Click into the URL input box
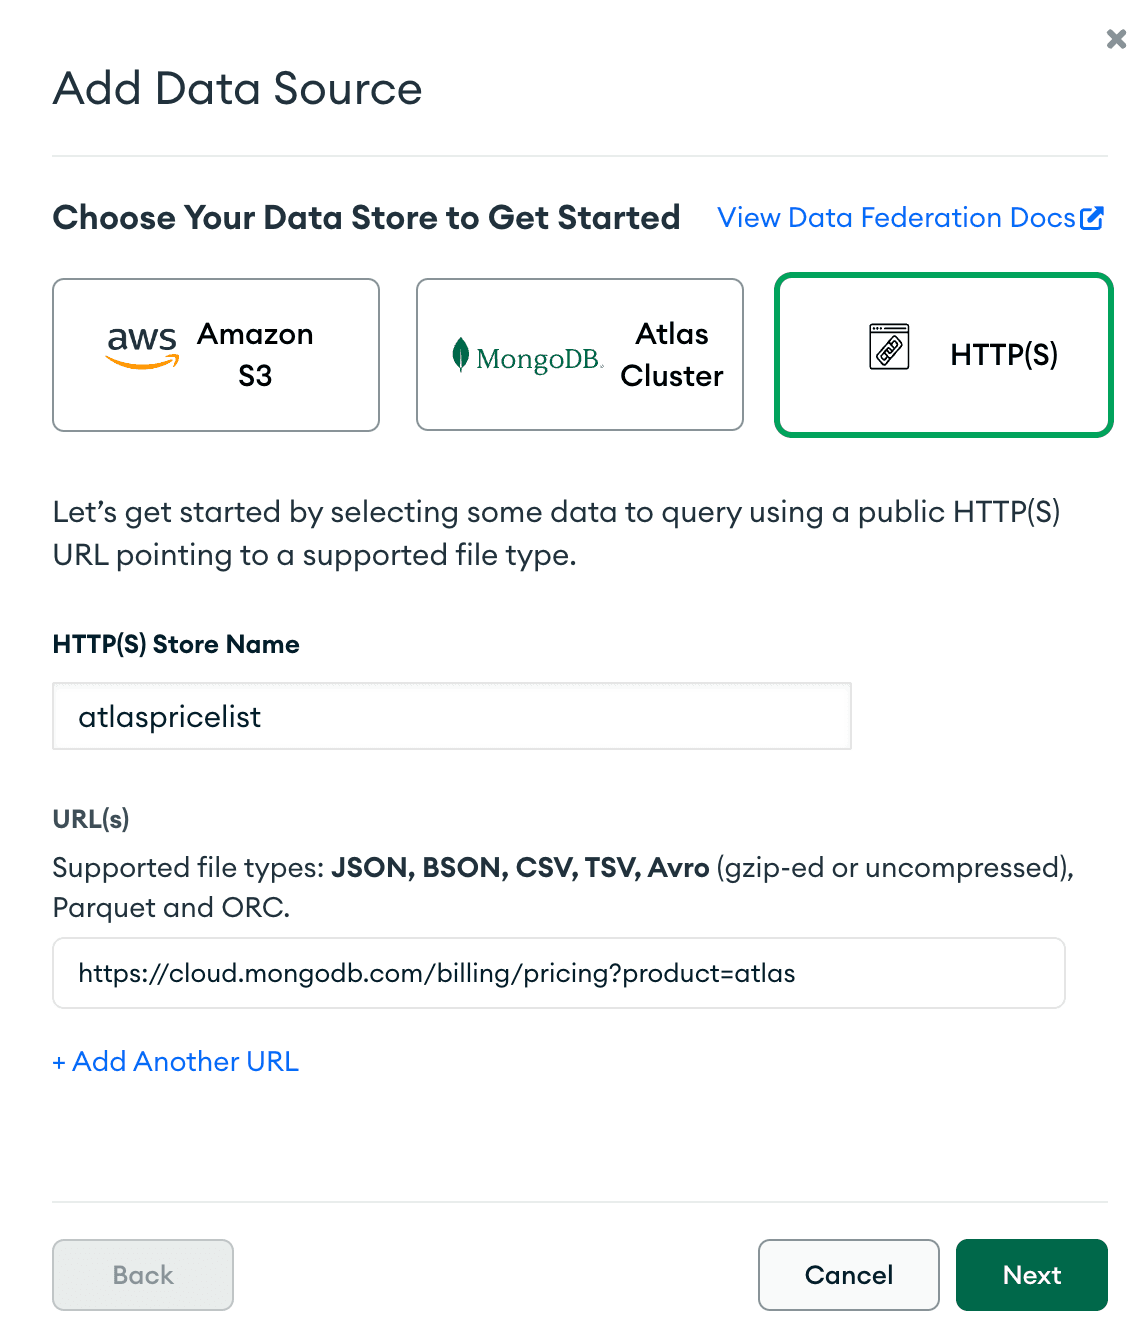Viewport: 1132px width, 1340px height. click(558, 973)
